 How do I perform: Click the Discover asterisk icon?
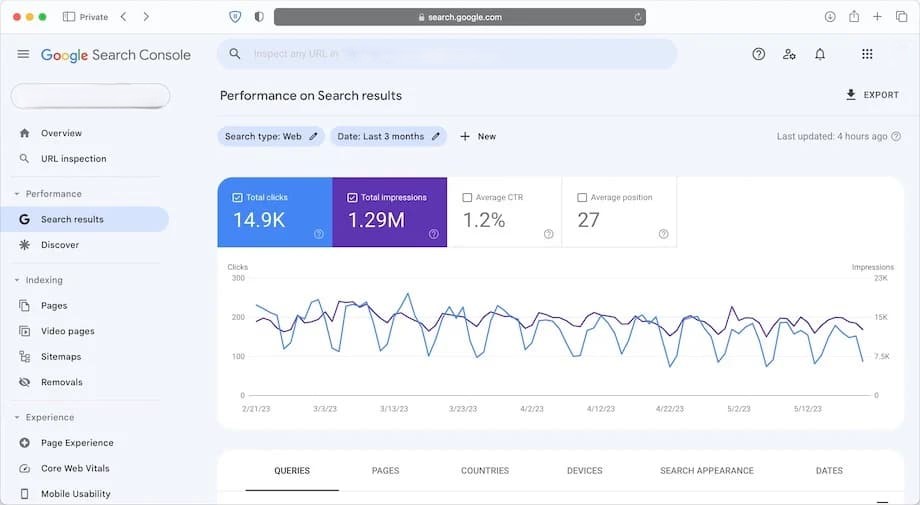24,245
